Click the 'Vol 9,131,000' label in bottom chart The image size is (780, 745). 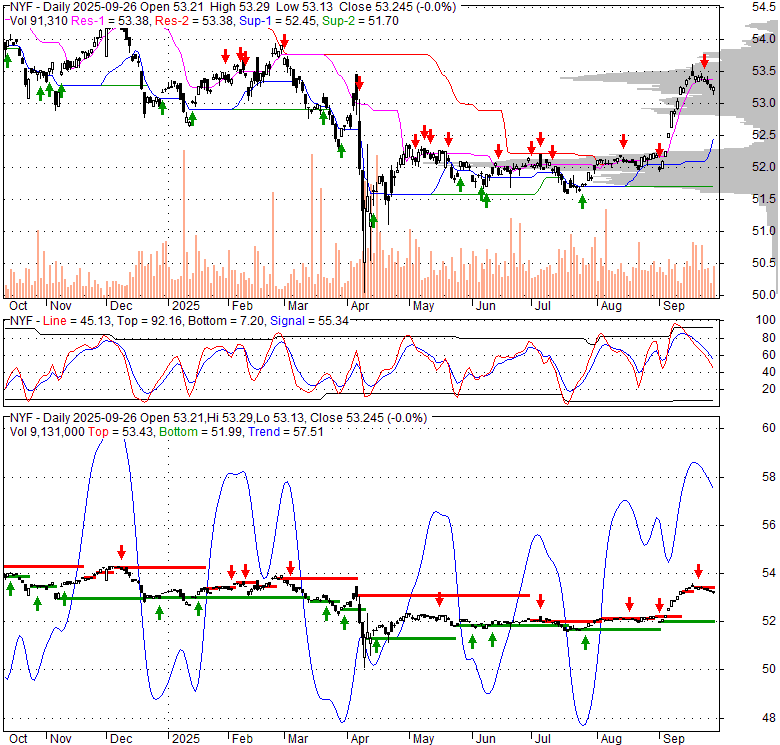pyautogui.click(x=47, y=432)
